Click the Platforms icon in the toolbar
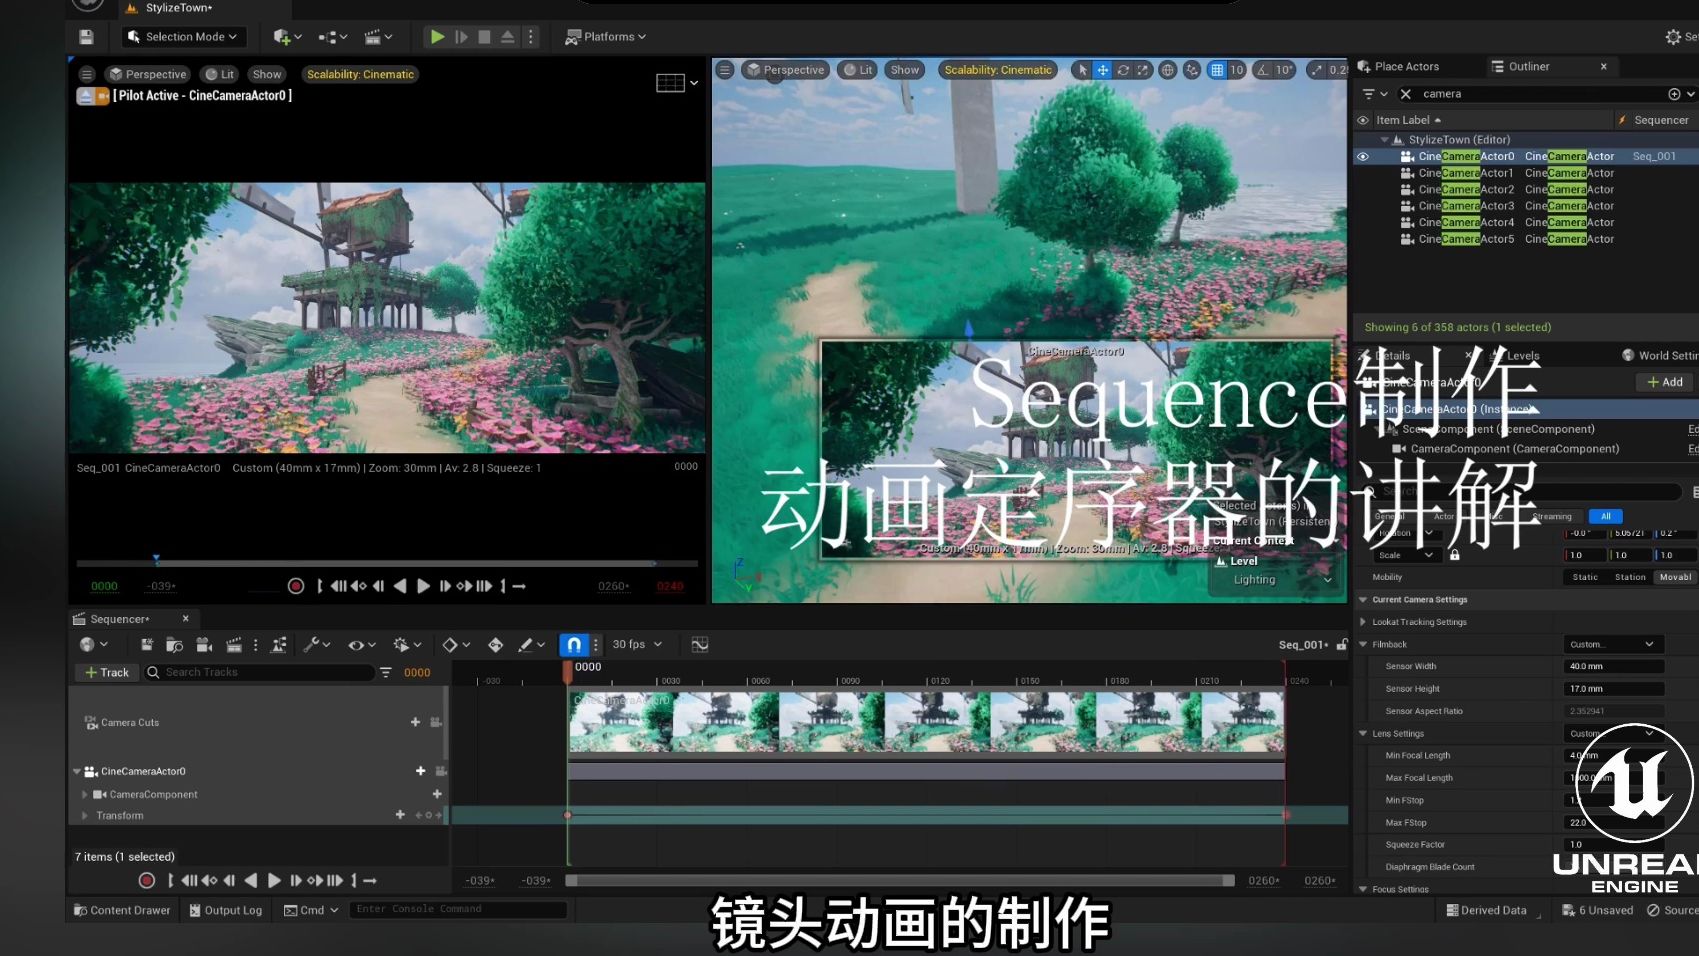 click(x=604, y=36)
